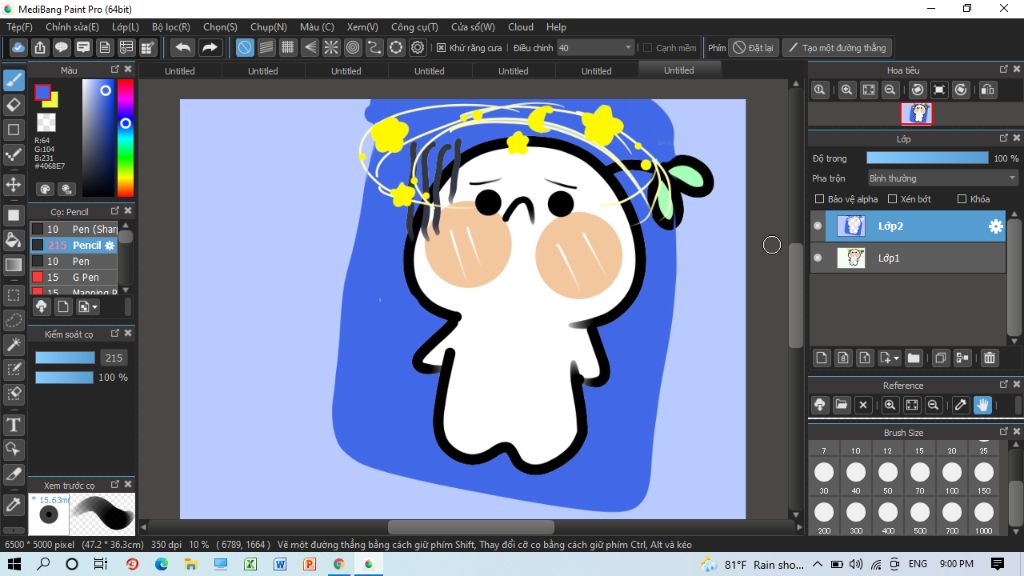Select the rectangular Selection tool
Screen dimensions: 1024x576
[14, 295]
